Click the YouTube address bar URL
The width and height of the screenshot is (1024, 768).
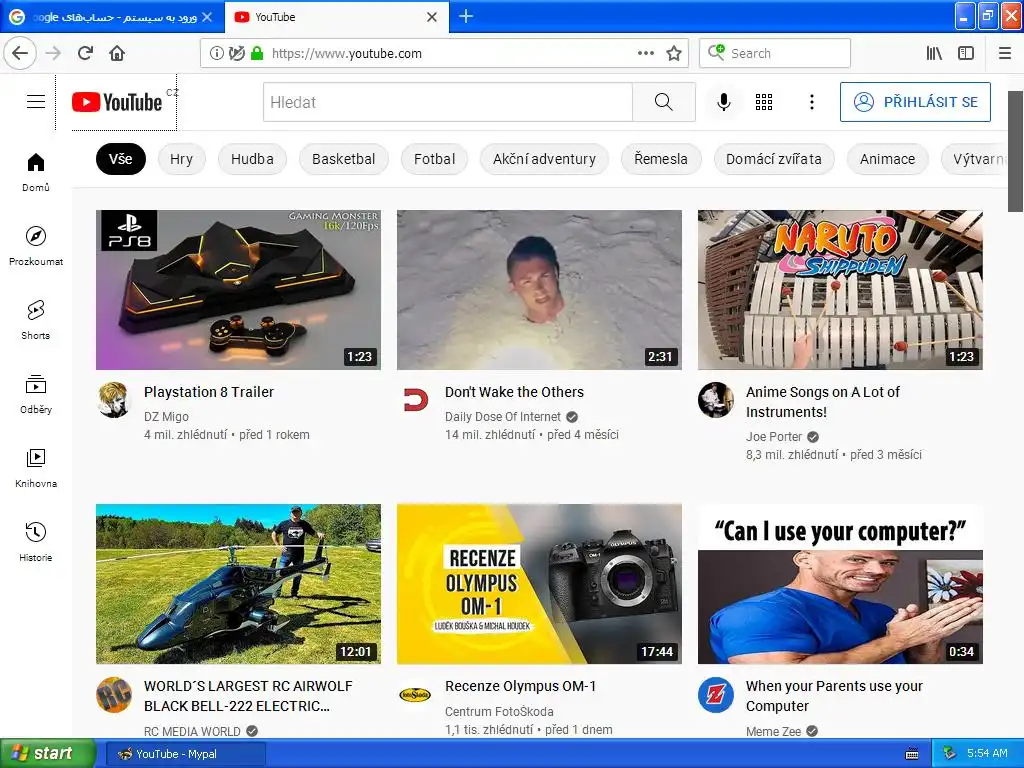click(346, 54)
